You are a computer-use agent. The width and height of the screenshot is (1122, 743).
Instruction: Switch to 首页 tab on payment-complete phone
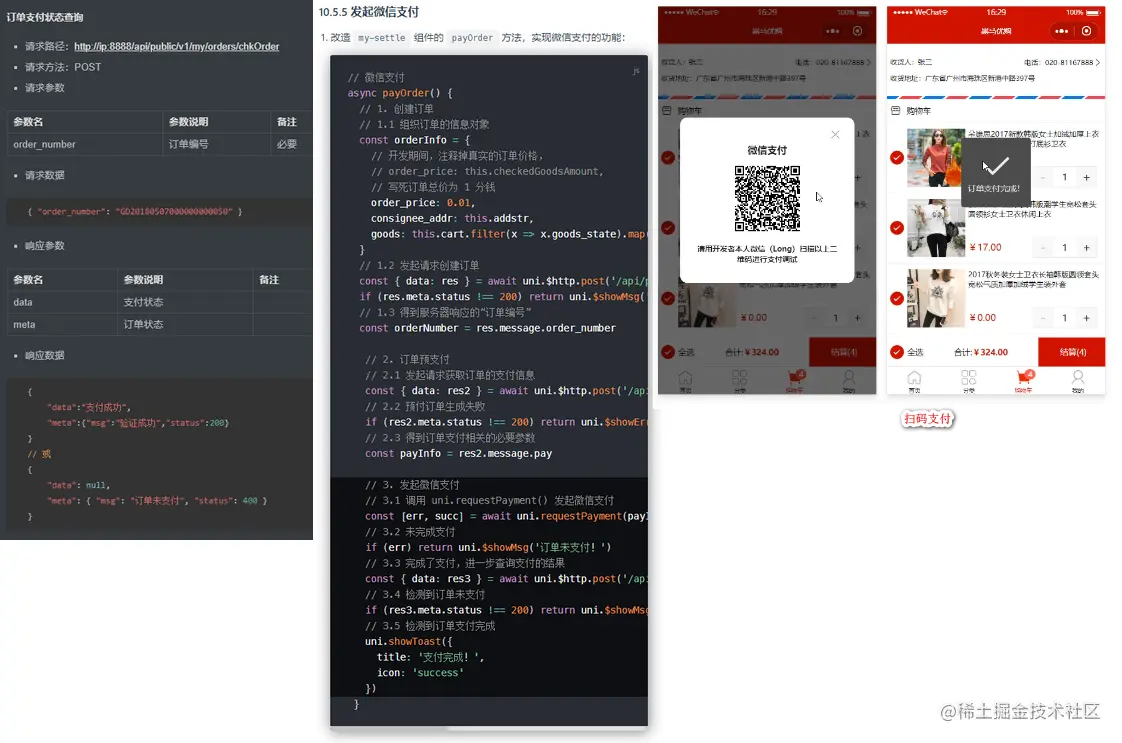[x=914, y=382]
